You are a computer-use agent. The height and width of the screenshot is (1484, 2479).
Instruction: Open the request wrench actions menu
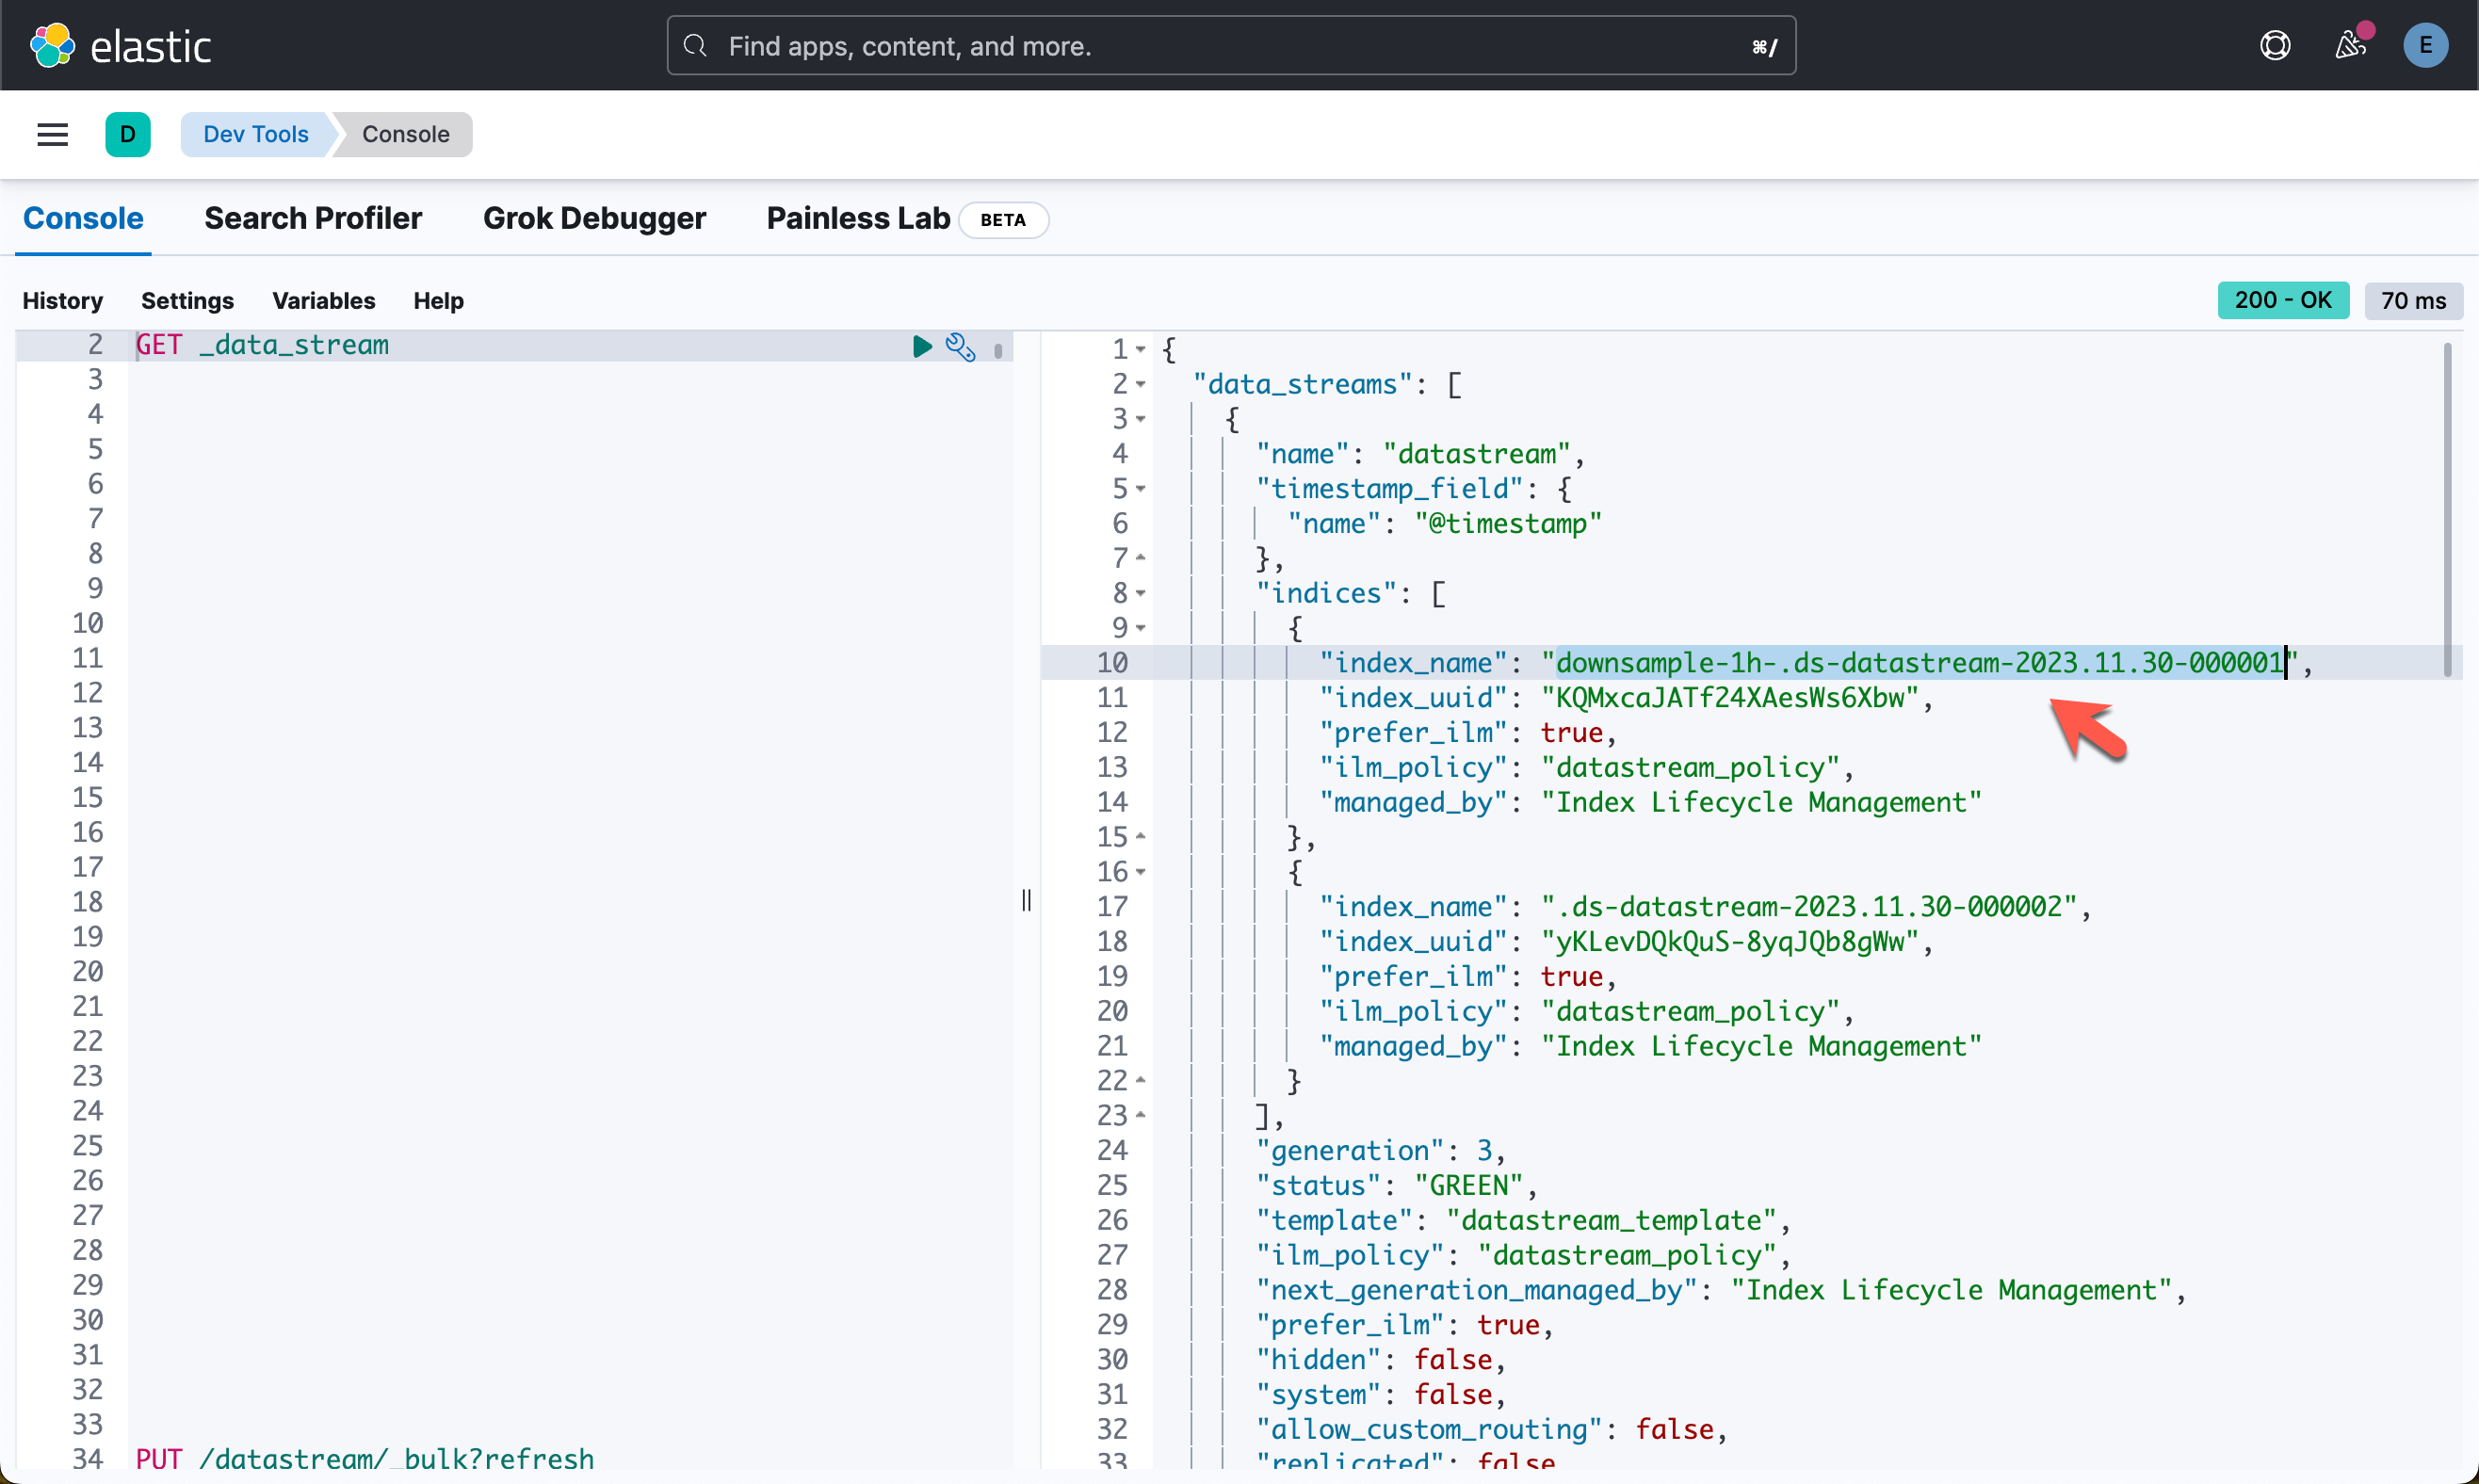click(960, 346)
